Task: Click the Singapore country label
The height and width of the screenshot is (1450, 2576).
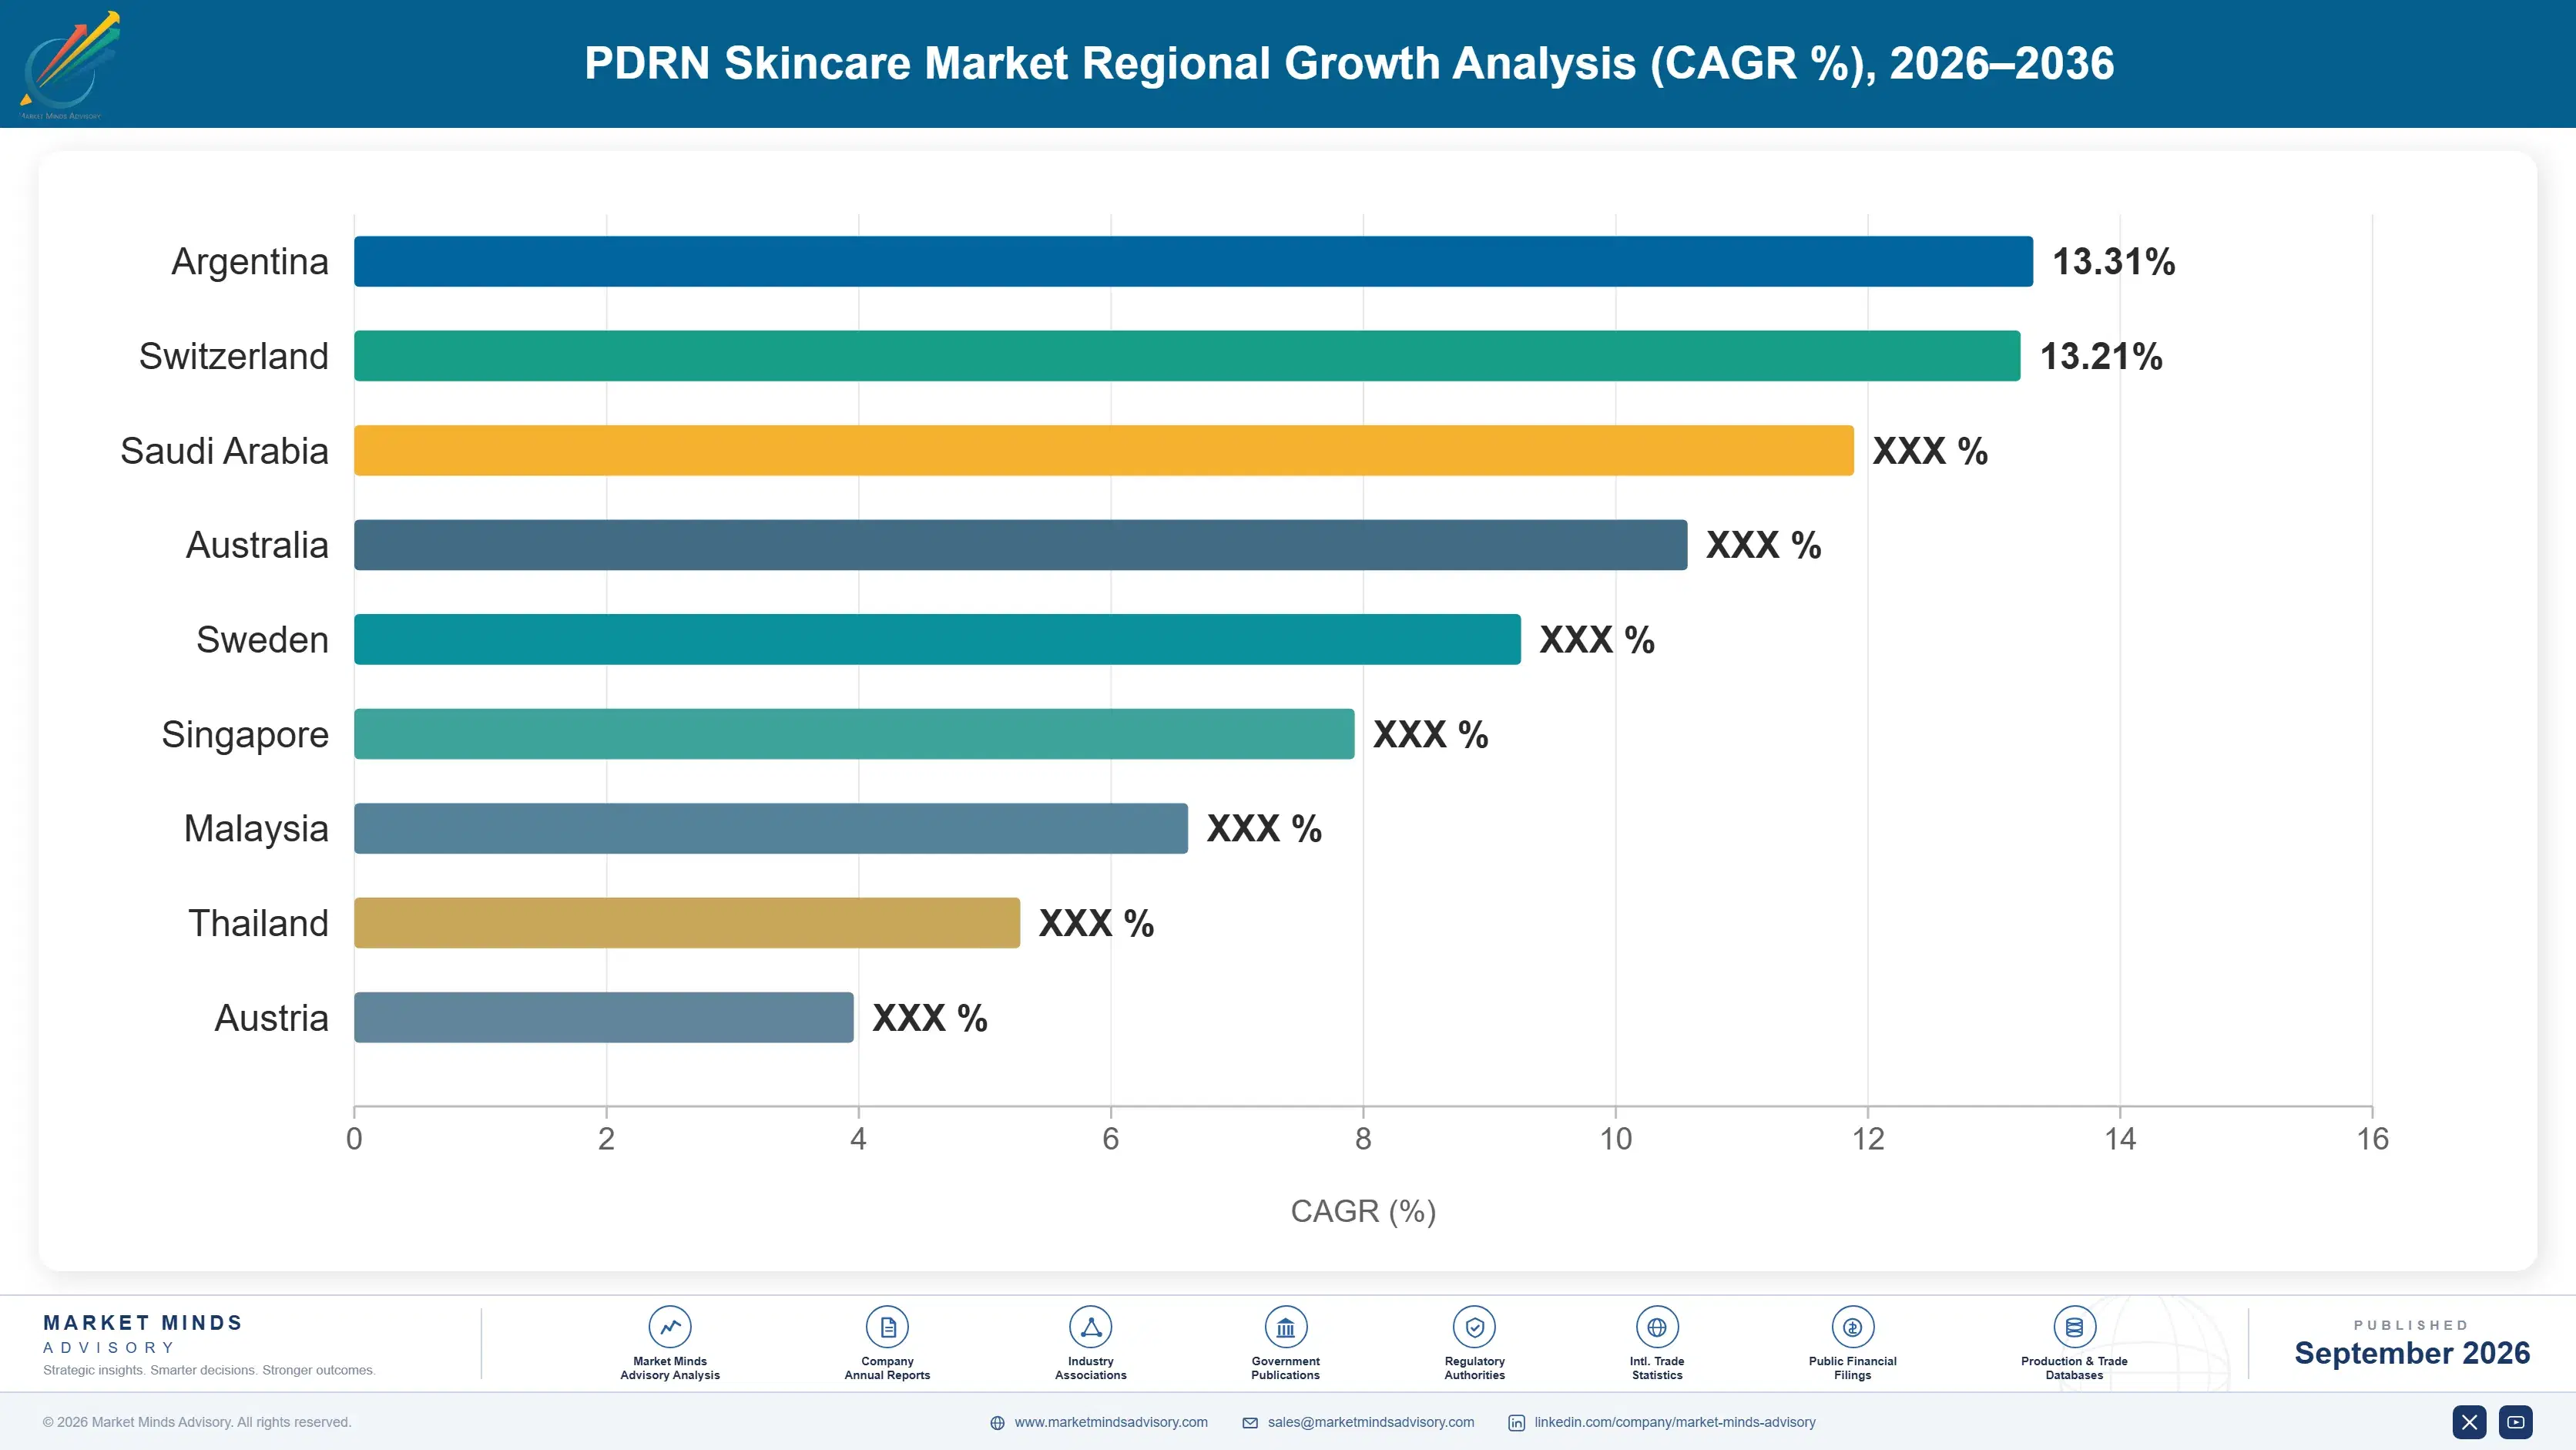Action: pos(245,735)
